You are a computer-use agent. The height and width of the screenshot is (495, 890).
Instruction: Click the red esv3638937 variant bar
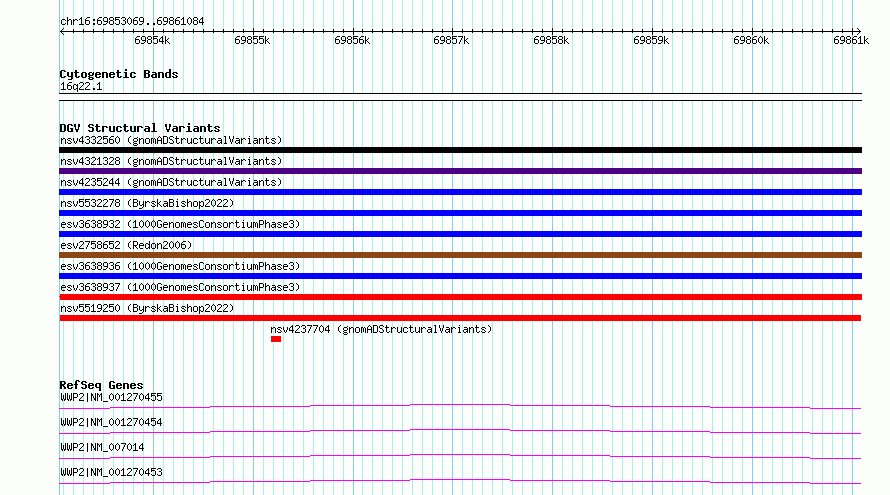click(x=460, y=297)
